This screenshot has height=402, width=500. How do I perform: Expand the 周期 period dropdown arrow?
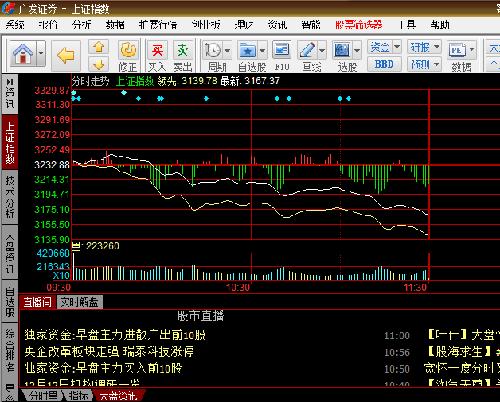(227, 51)
